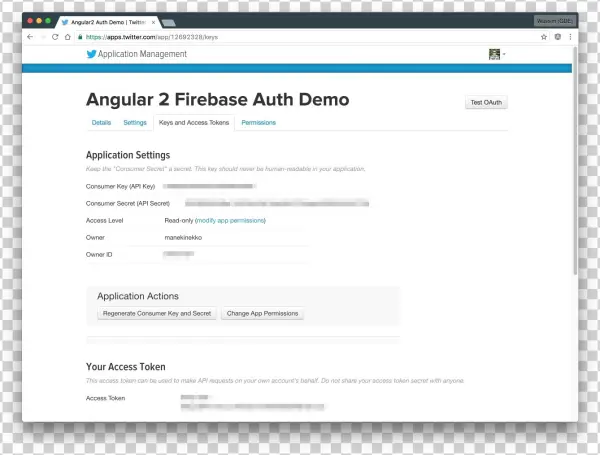Open a new browser tab
The height and width of the screenshot is (455, 600).
168,23
